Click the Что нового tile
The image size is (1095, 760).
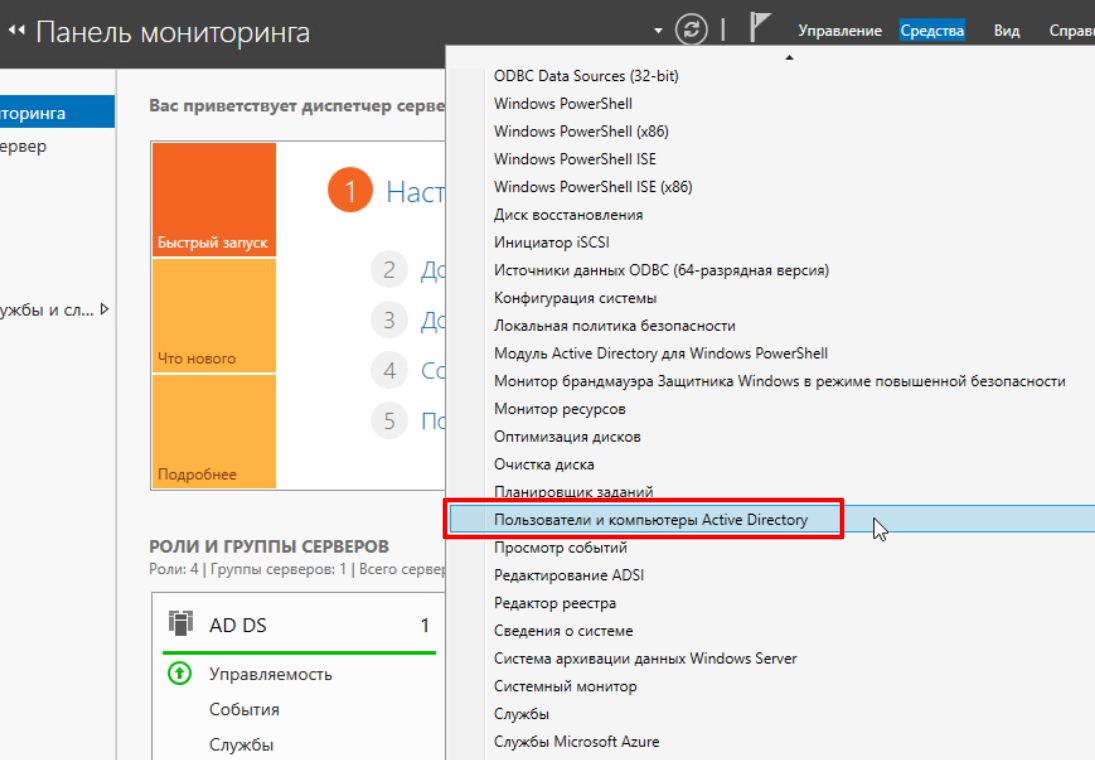pos(214,315)
